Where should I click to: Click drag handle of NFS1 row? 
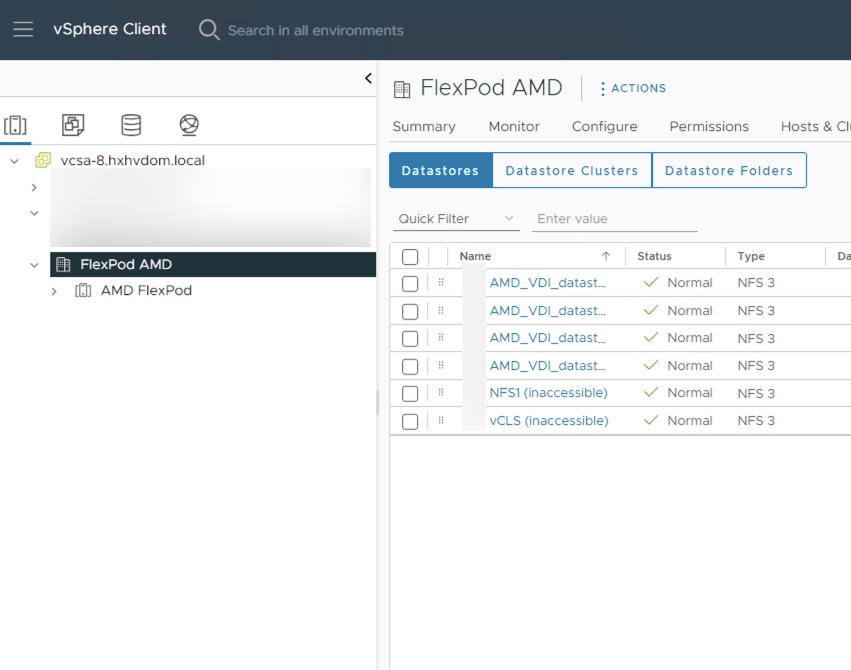(x=441, y=392)
